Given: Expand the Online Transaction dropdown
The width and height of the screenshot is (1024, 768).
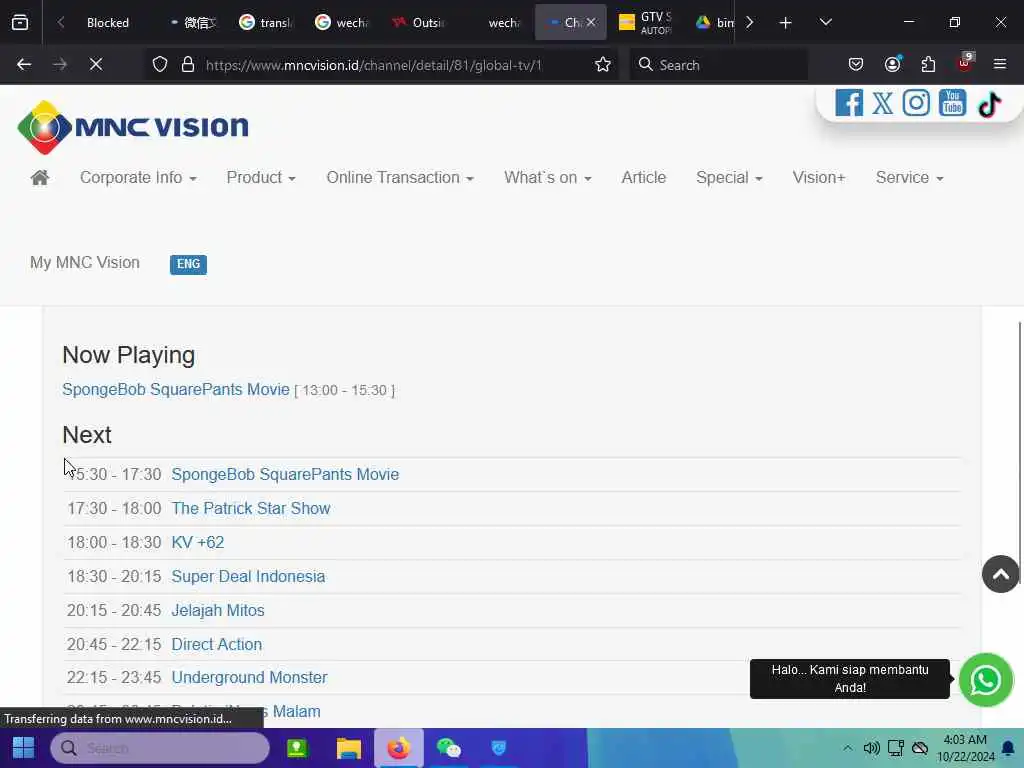Looking at the screenshot, I should point(400,178).
